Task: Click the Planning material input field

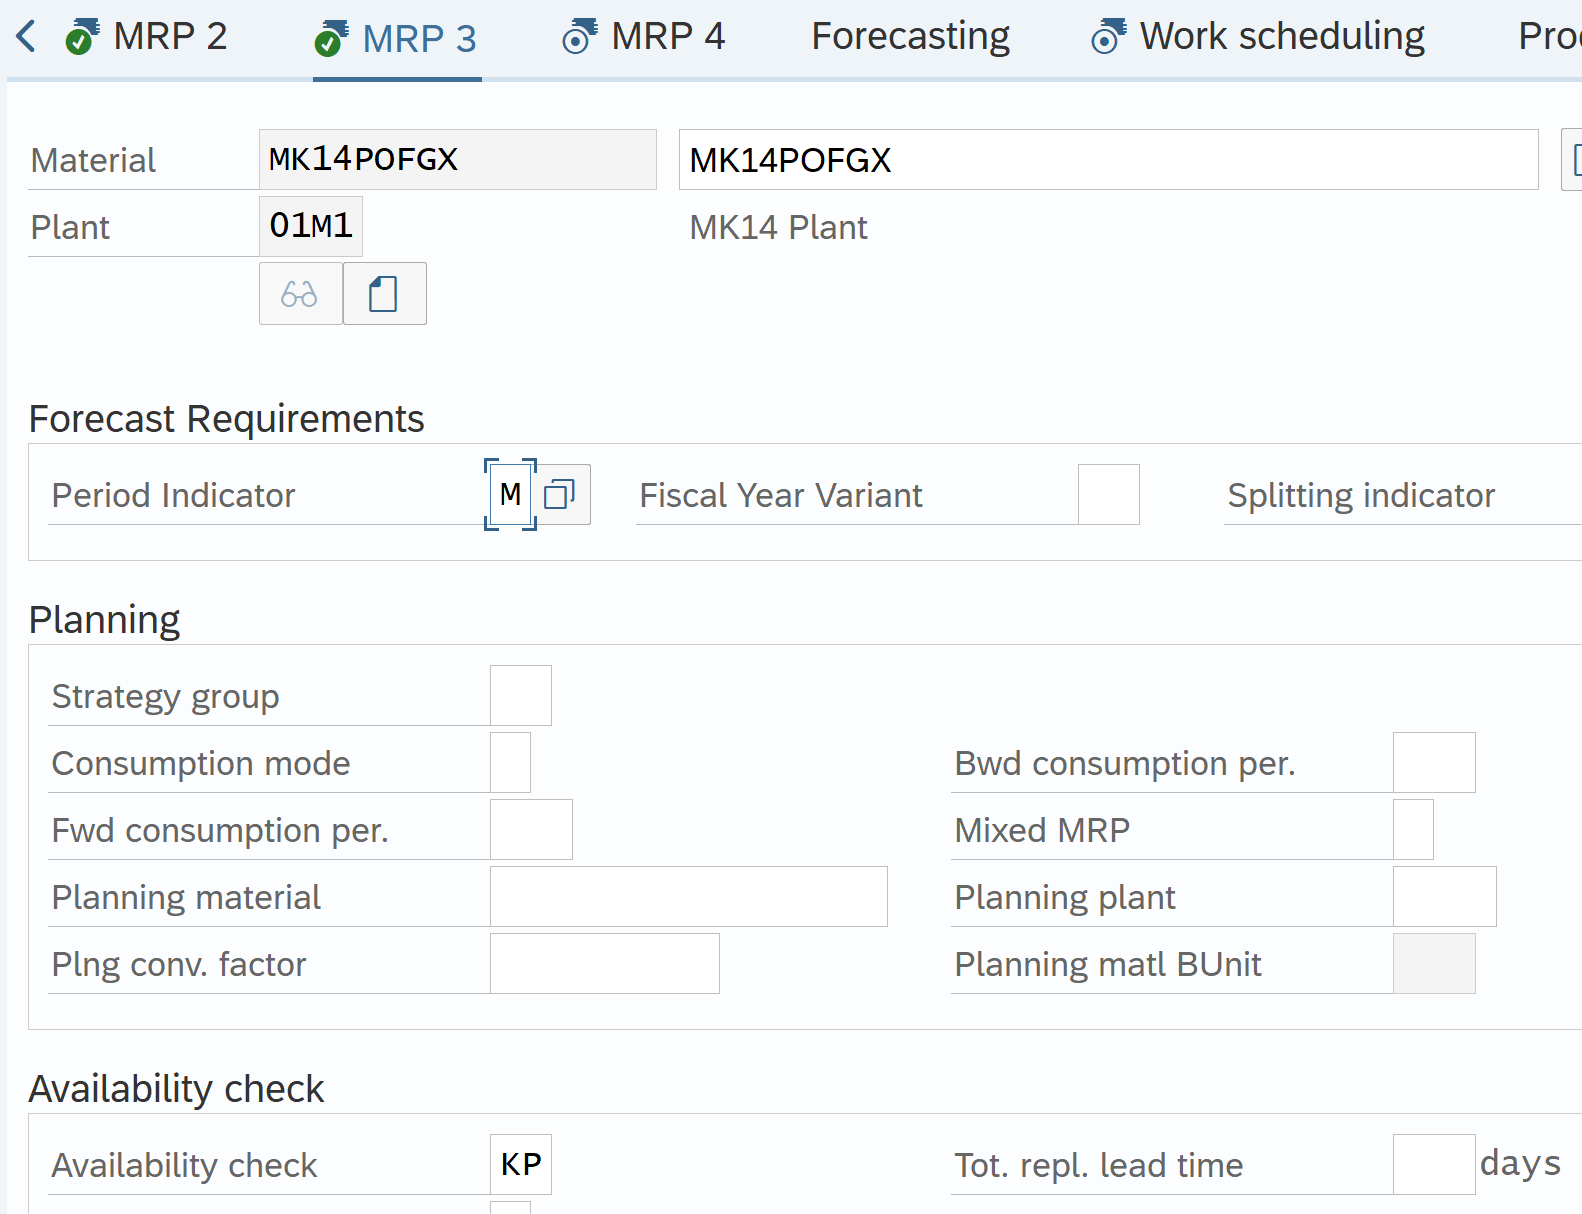Action: (688, 897)
